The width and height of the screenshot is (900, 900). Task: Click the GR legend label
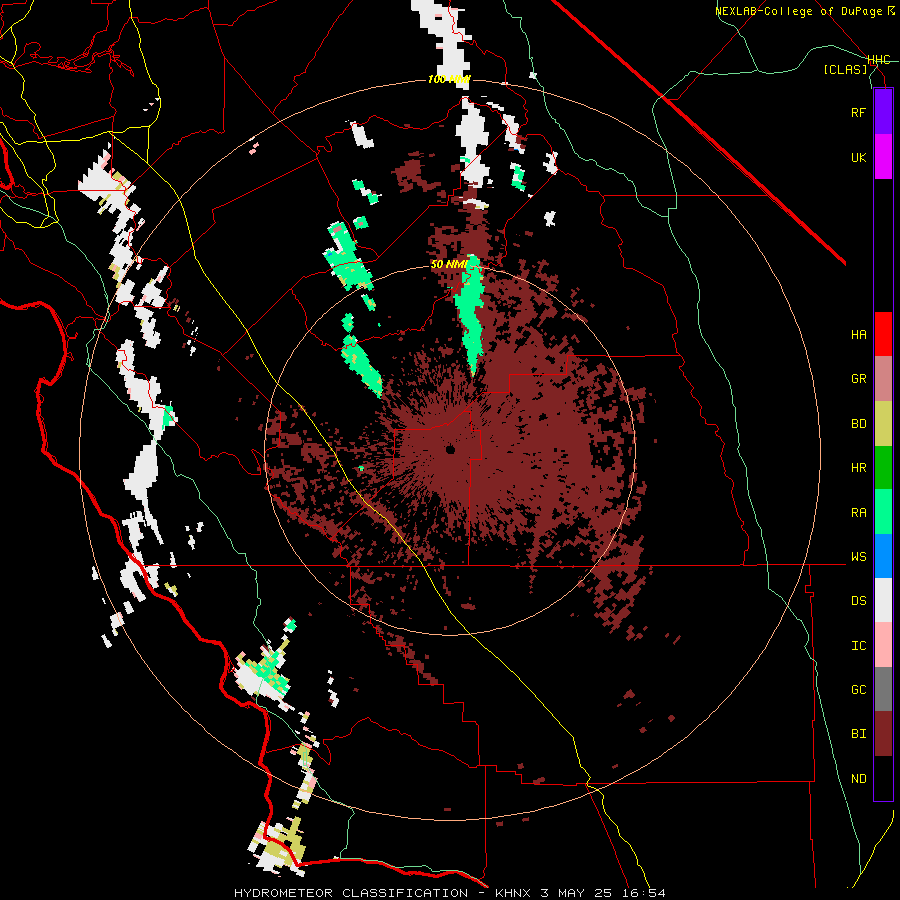858,379
